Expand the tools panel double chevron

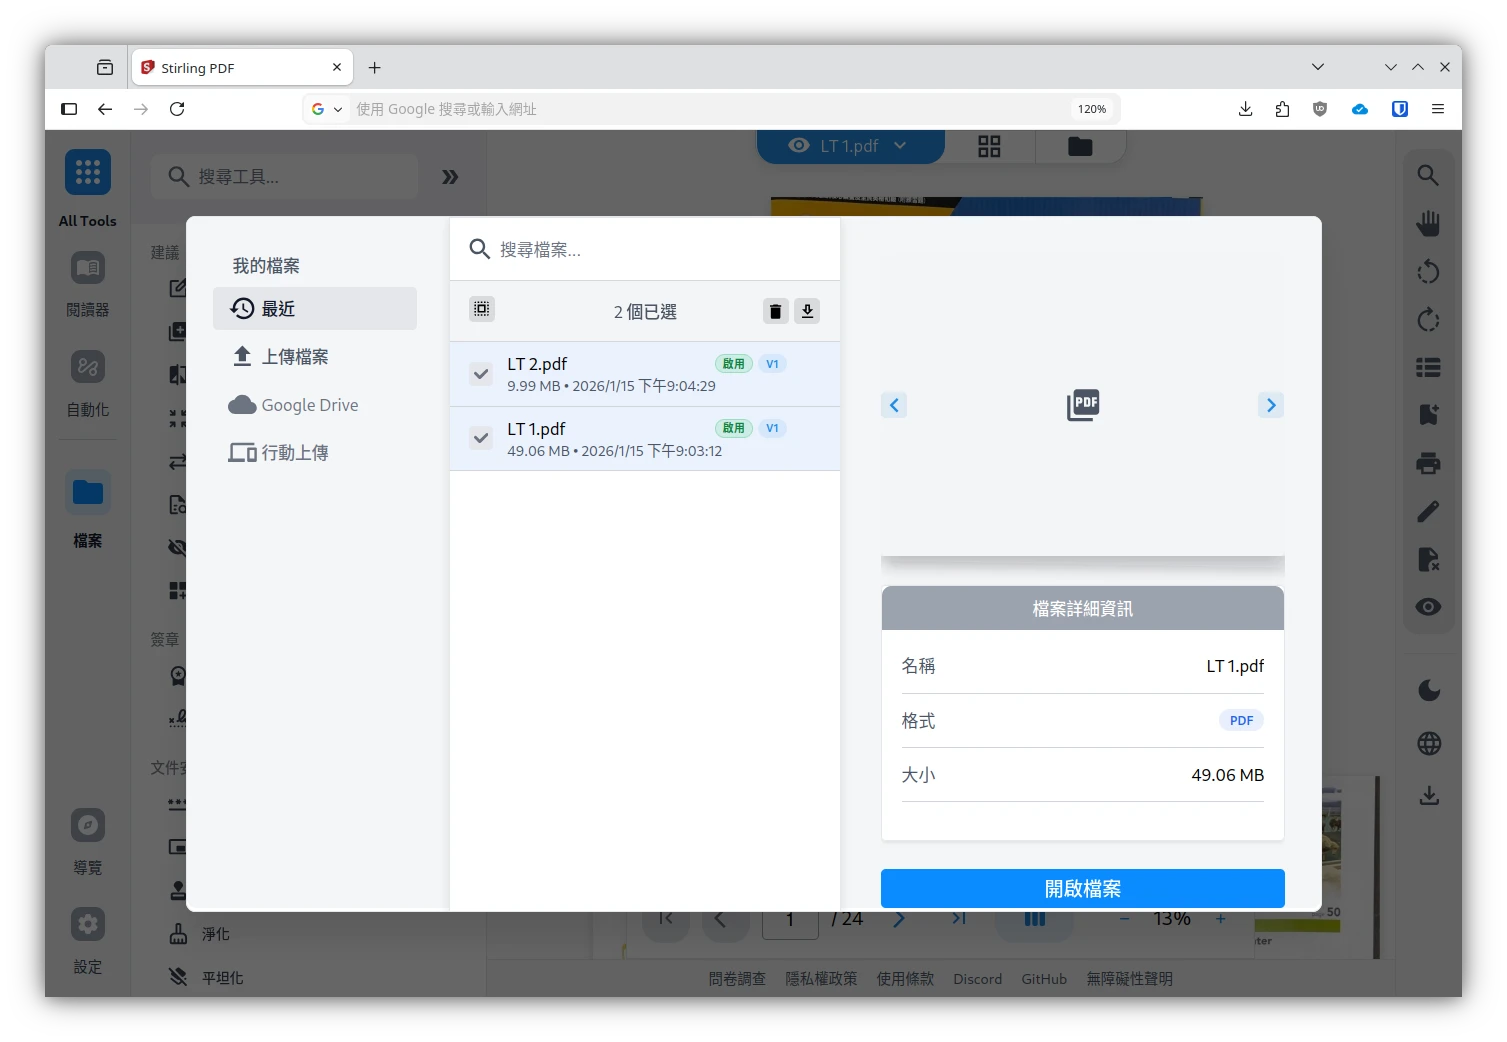[x=450, y=177]
